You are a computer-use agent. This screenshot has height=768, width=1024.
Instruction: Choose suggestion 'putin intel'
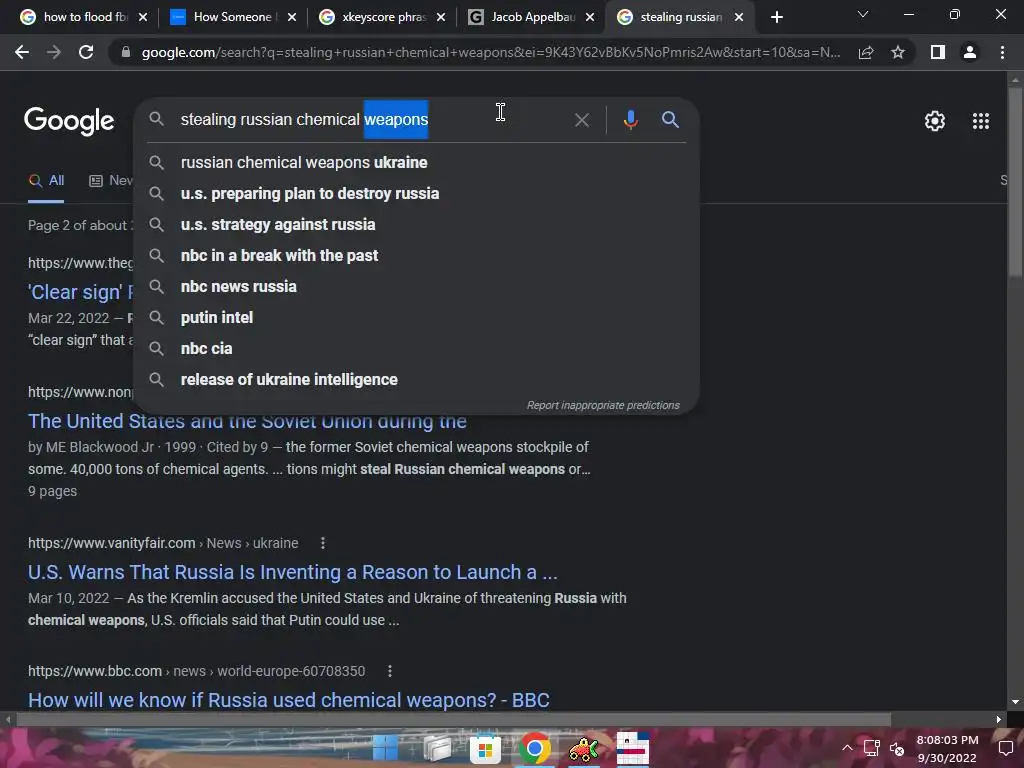(416, 318)
